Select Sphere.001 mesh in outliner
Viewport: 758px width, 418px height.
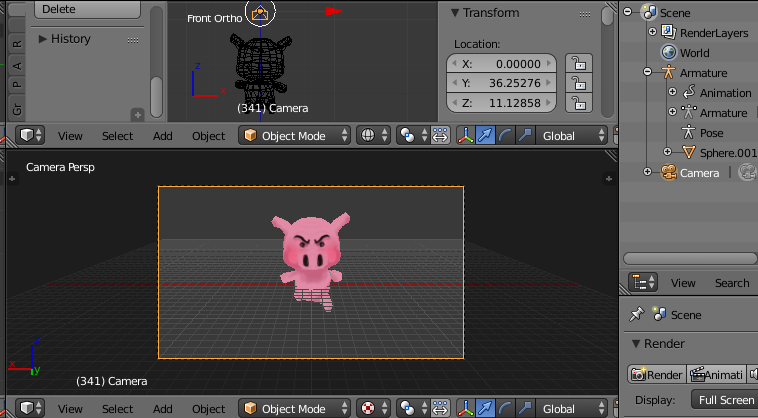point(728,153)
